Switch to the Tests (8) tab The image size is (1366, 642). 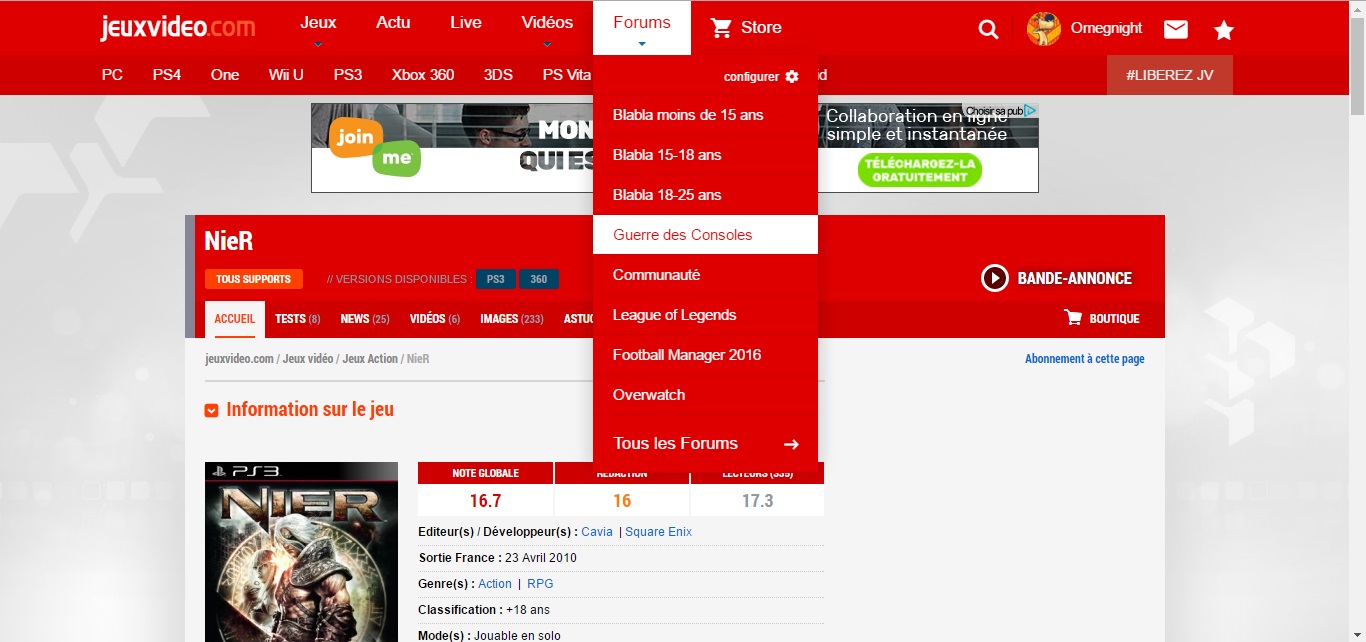(298, 319)
